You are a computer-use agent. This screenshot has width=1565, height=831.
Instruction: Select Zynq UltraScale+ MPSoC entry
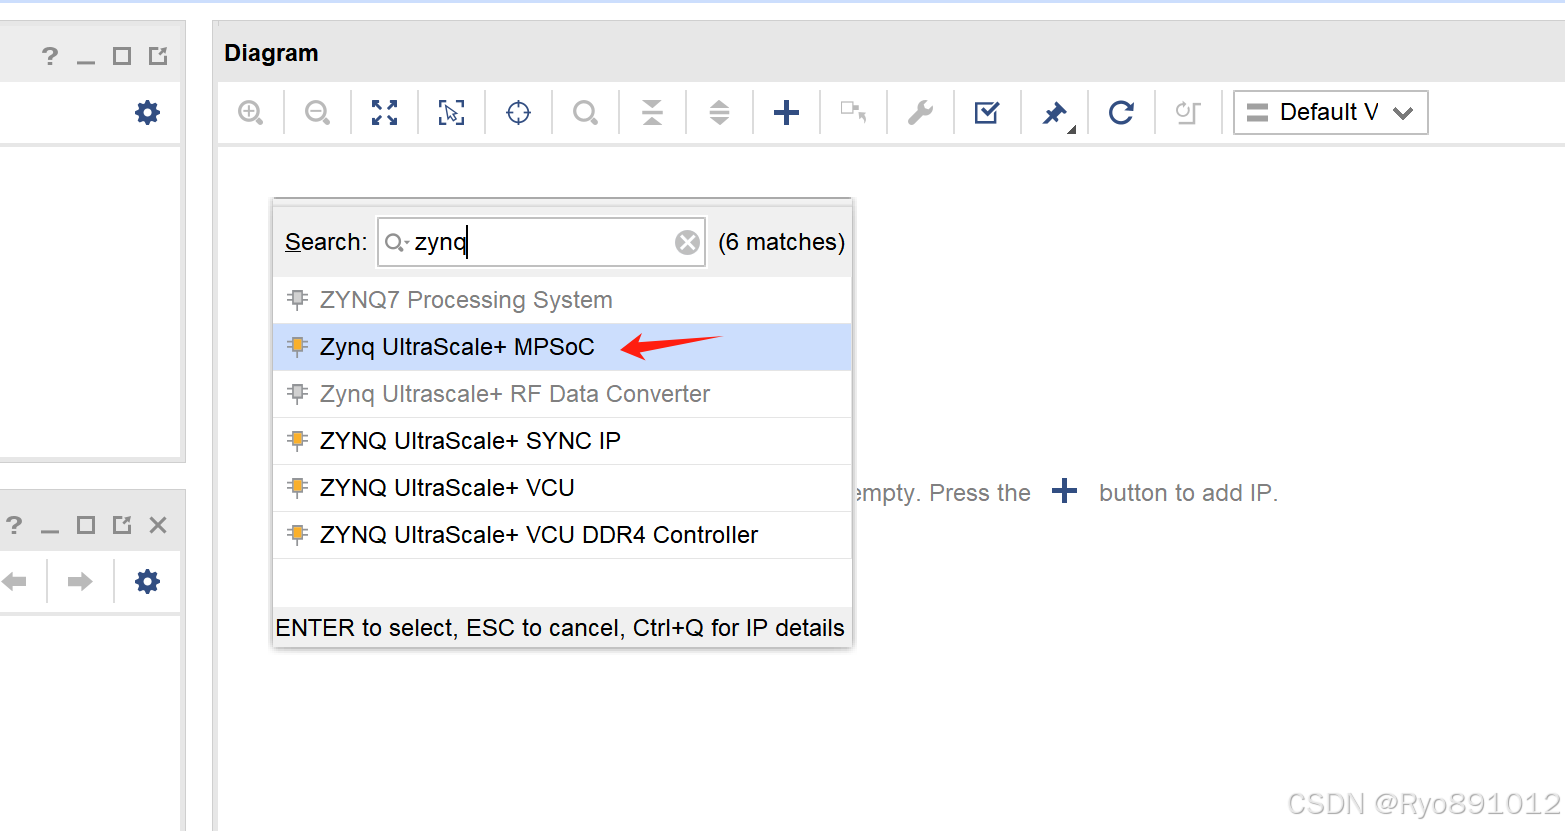point(562,347)
